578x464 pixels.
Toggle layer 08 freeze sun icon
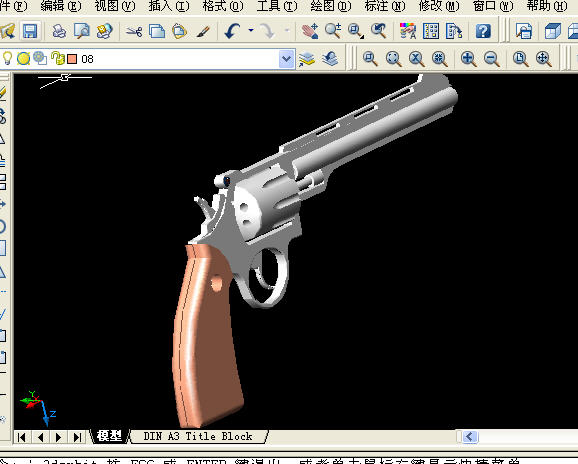(24, 58)
